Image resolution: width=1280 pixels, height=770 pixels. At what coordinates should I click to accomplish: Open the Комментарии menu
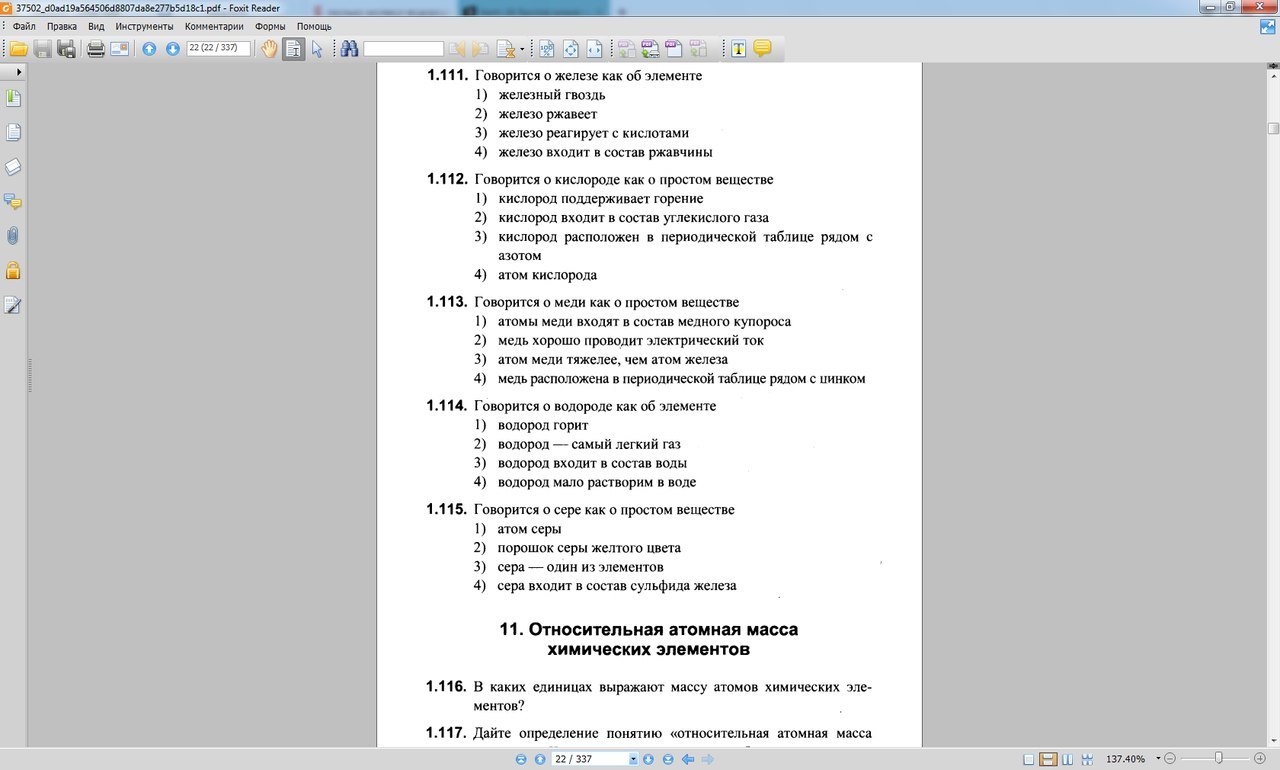coord(214,26)
